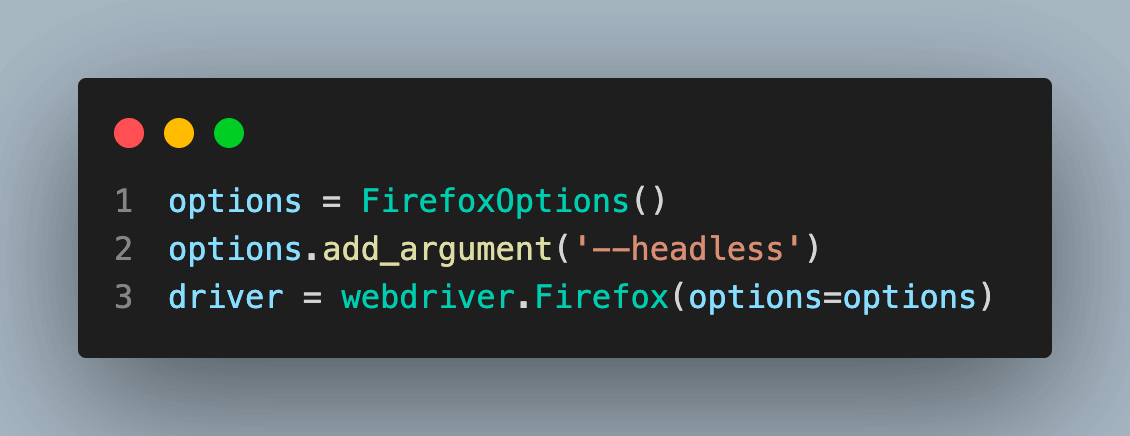
Task: Click the equals sign on line 1
Action: [332, 202]
